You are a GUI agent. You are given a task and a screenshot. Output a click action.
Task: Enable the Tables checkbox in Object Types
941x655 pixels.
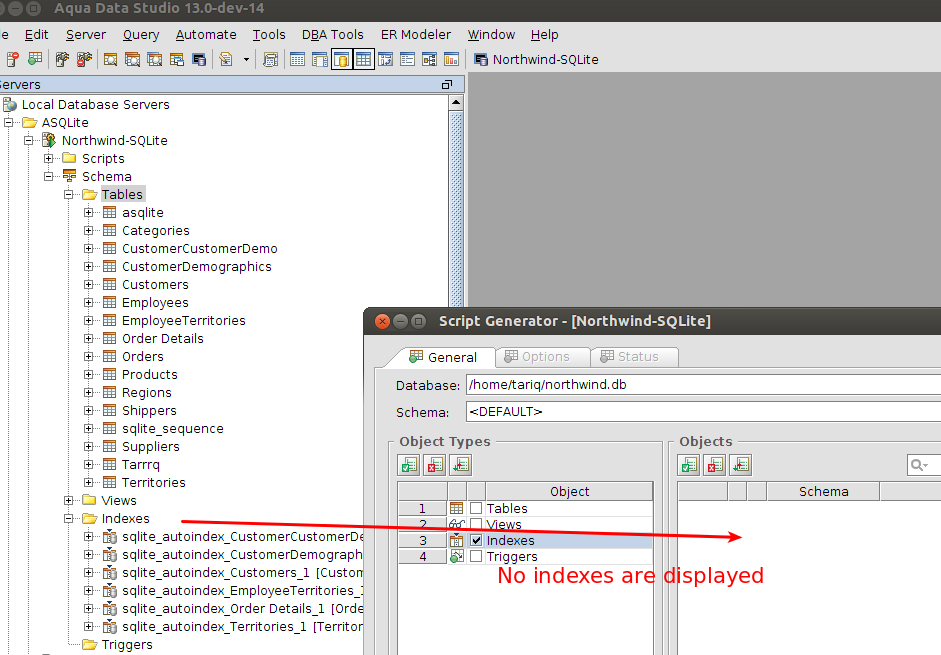point(476,509)
